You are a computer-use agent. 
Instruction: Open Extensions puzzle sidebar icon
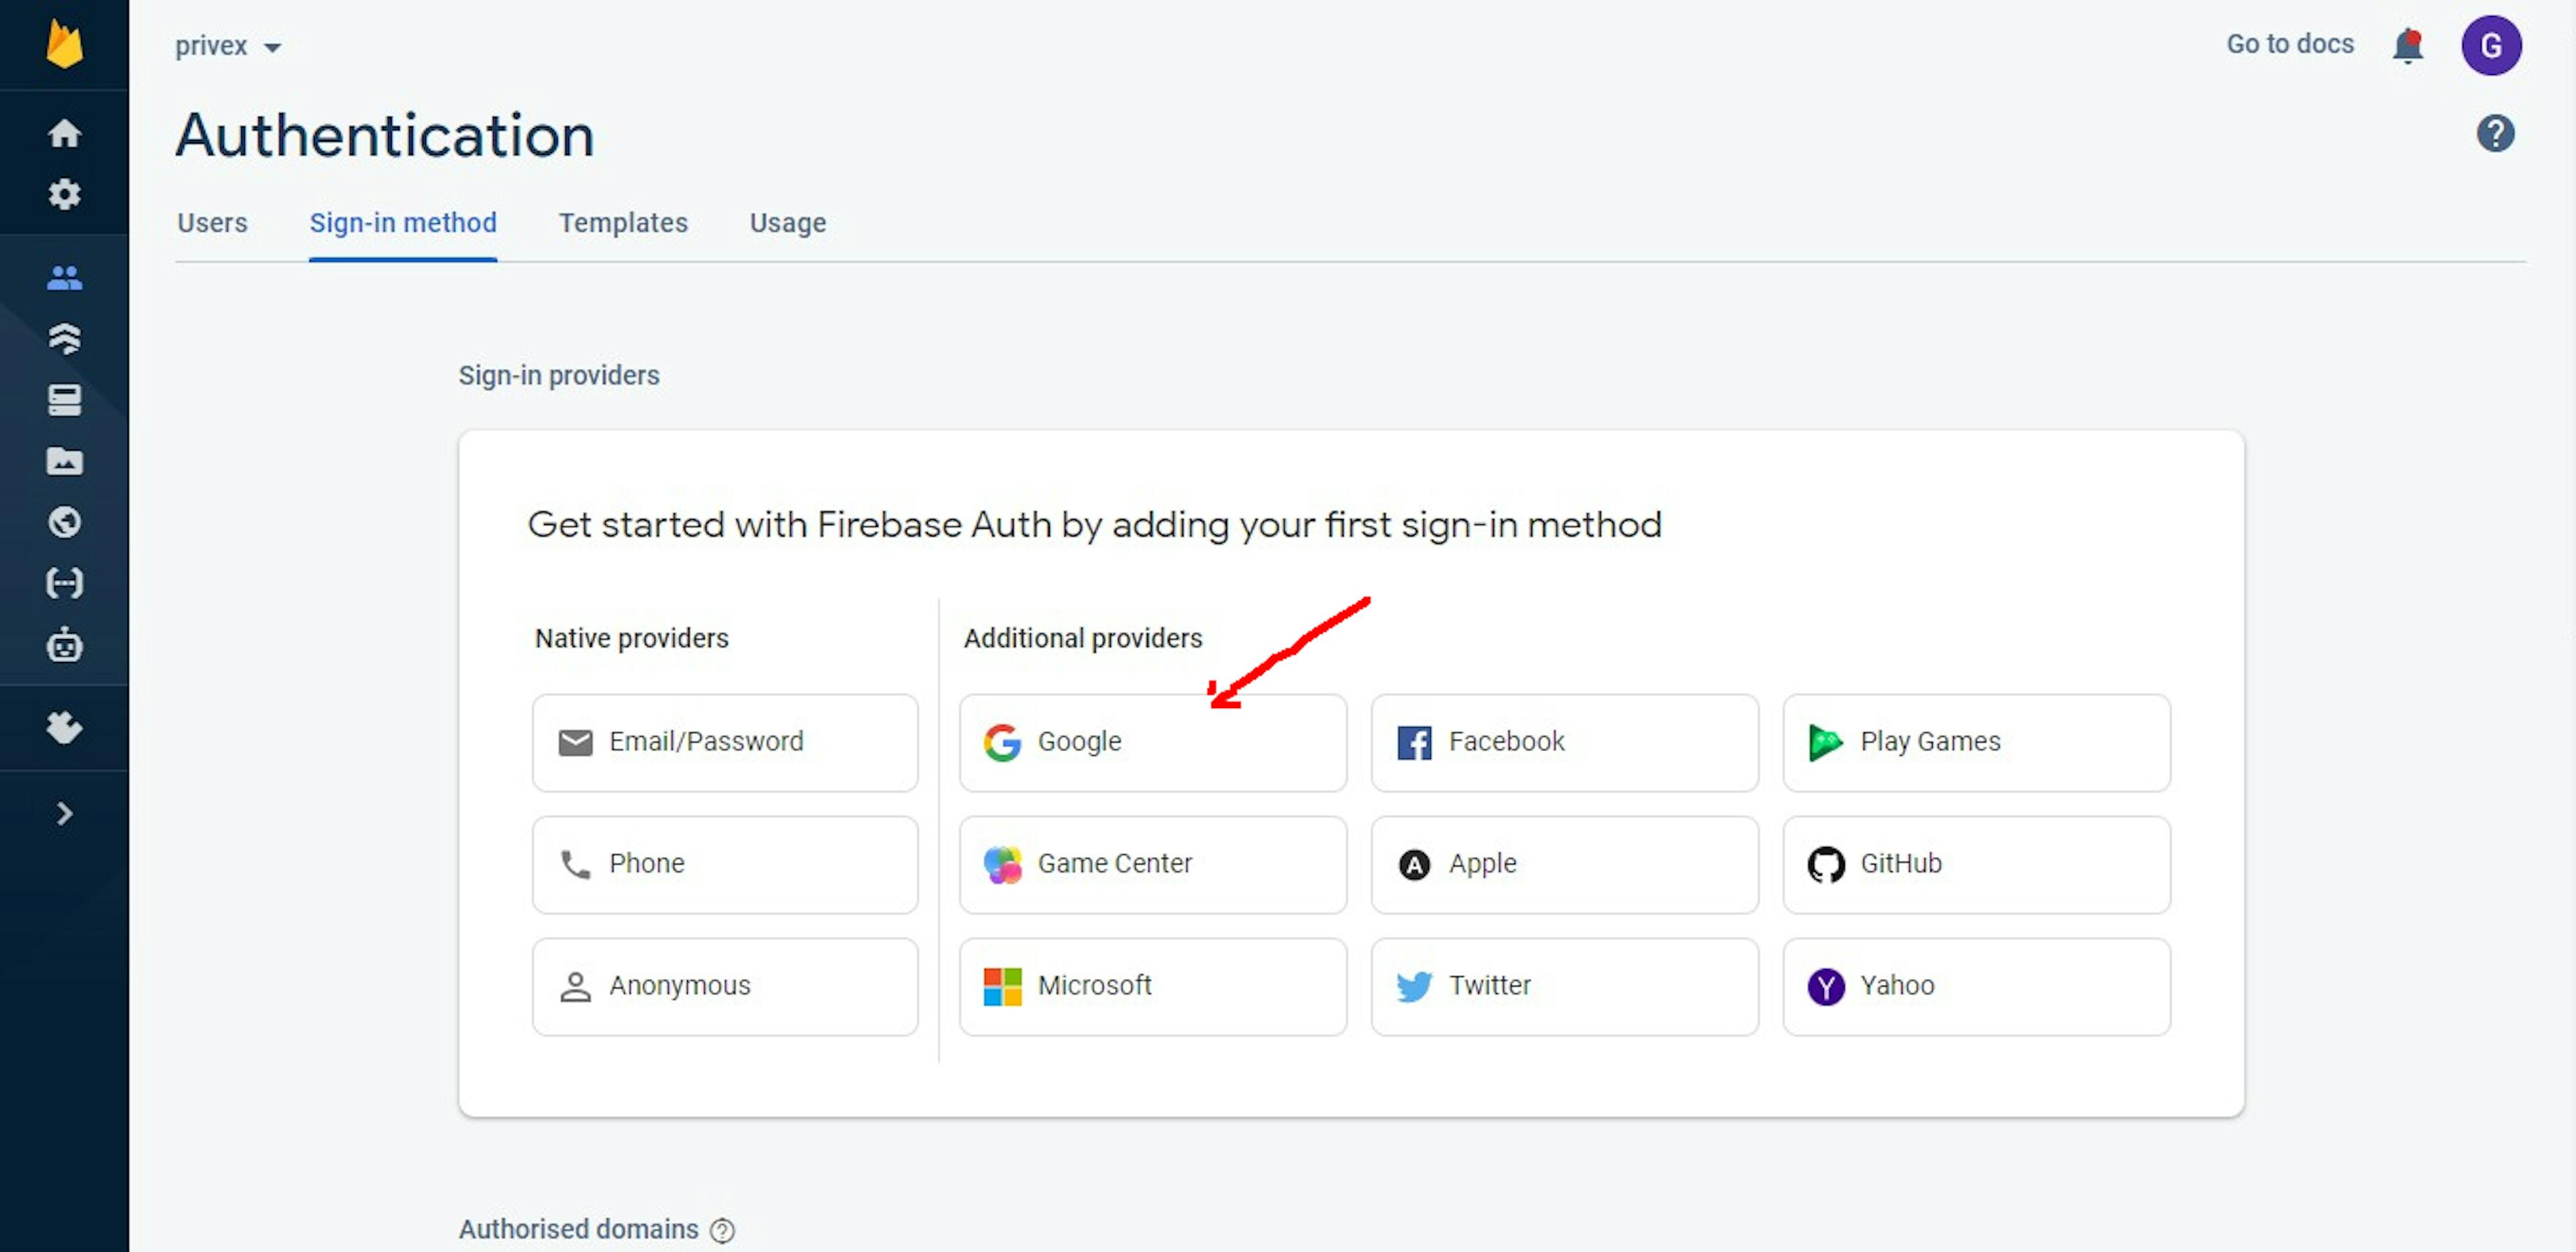tap(65, 727)
